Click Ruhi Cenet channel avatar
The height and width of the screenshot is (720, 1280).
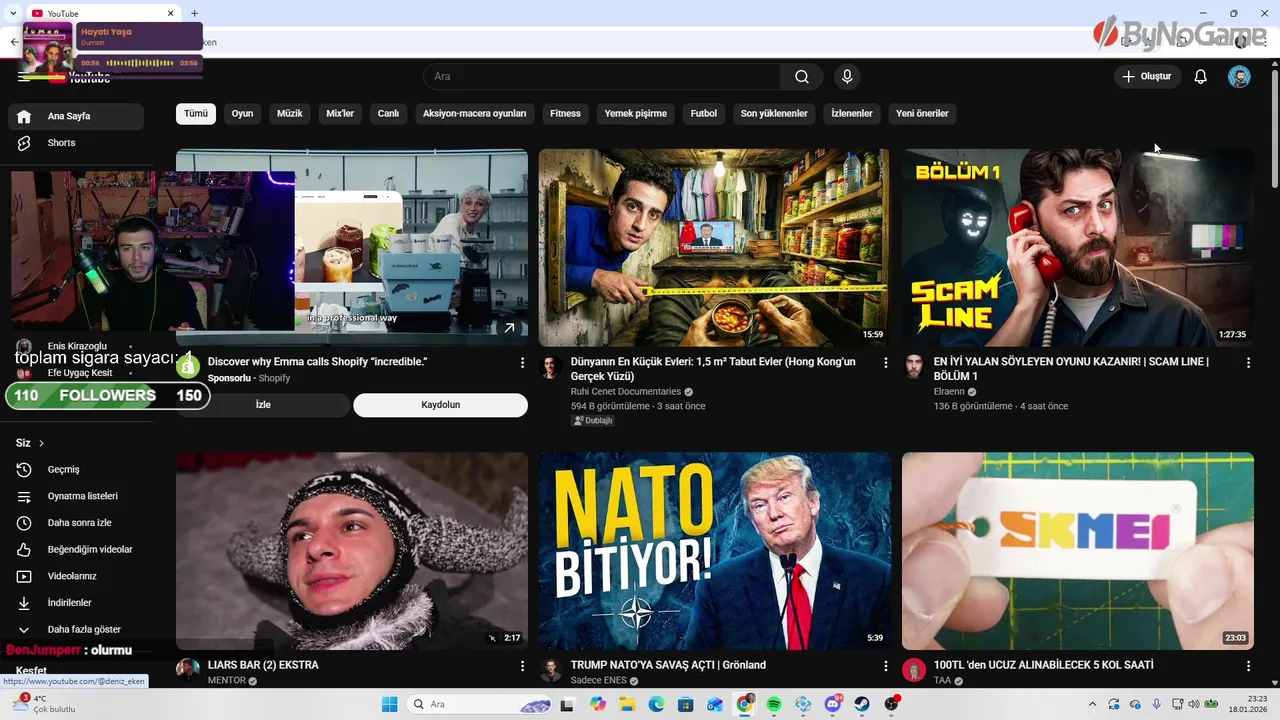(550, 367)
